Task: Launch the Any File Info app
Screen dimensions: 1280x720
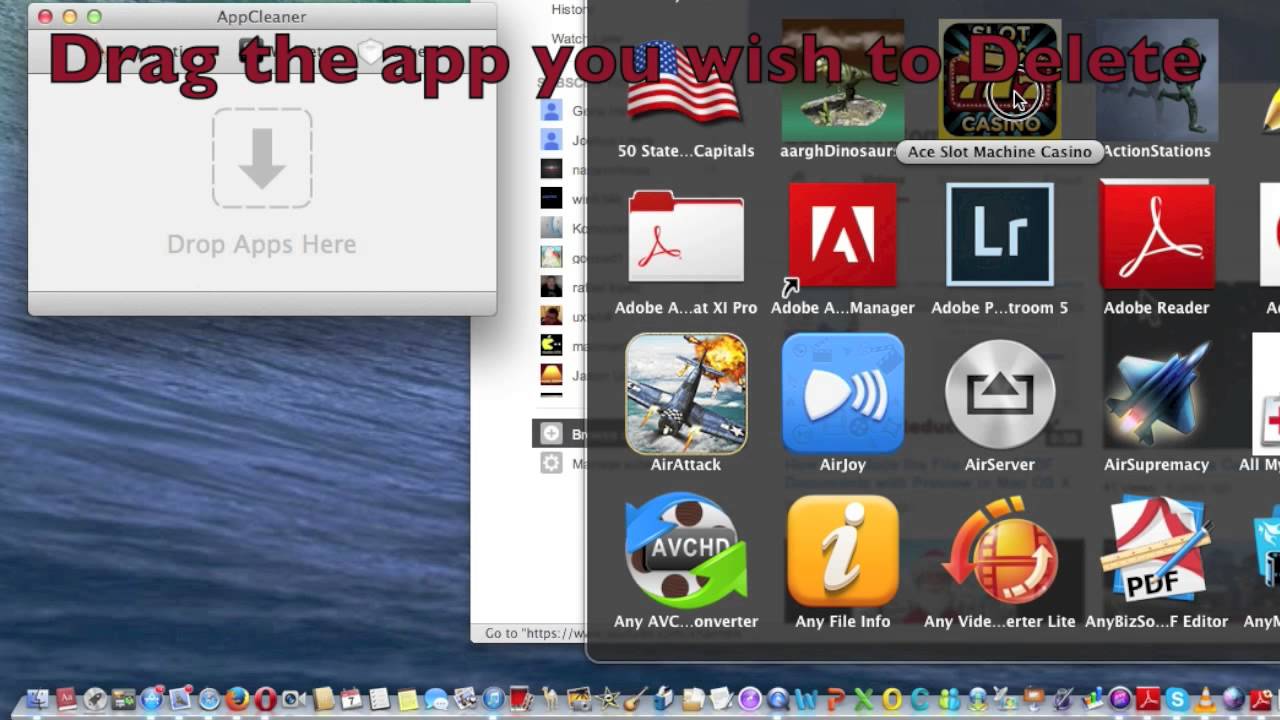Action: click(x=842, y=550)
